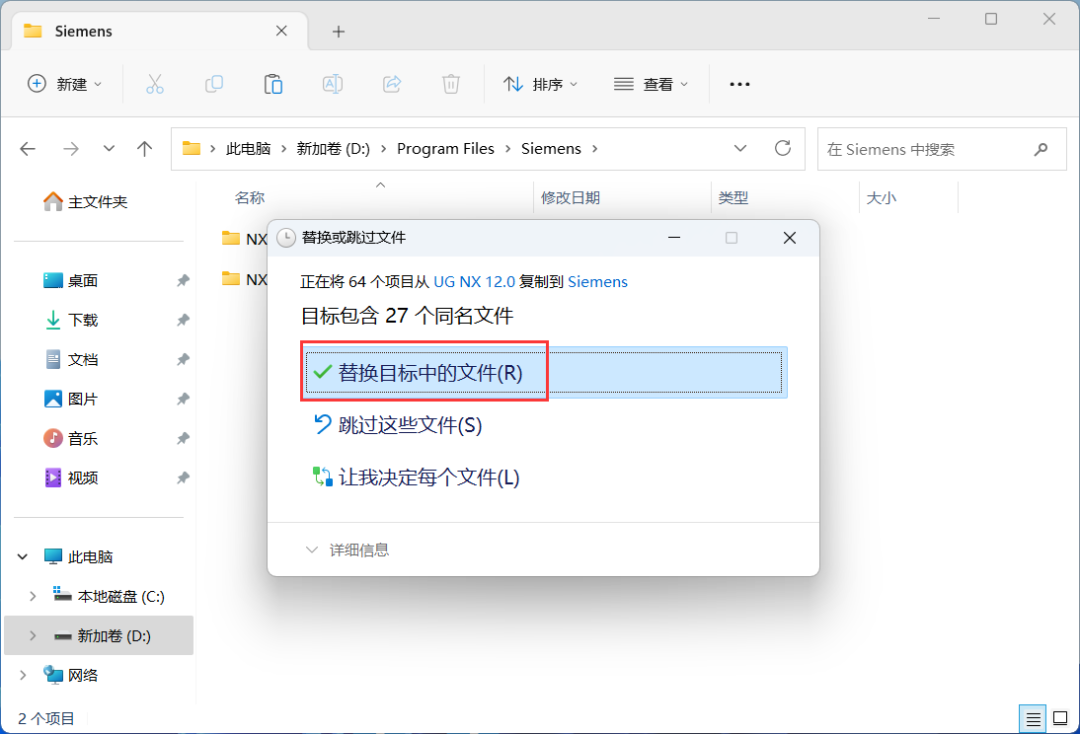Minimize the 替换或跳过文件 dialog
Screen dimensions: 1080x734
[x=674, y=238]
